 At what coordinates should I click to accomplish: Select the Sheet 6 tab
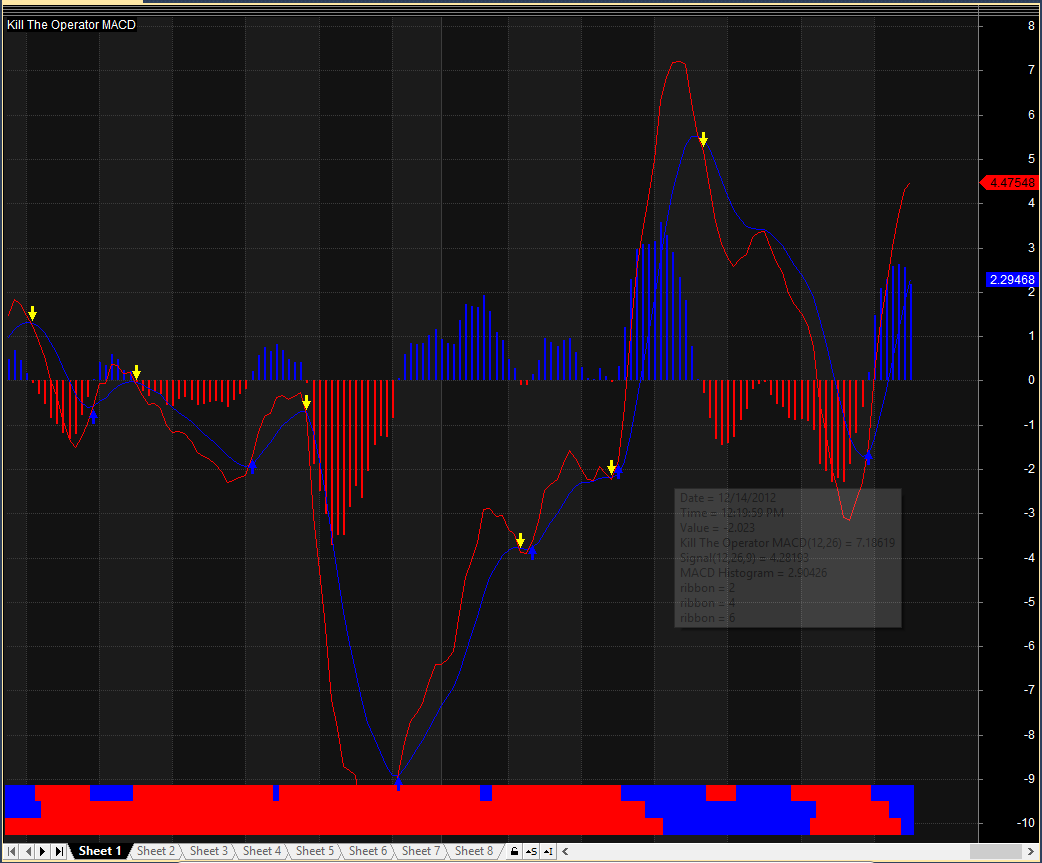tap(367, 851)
